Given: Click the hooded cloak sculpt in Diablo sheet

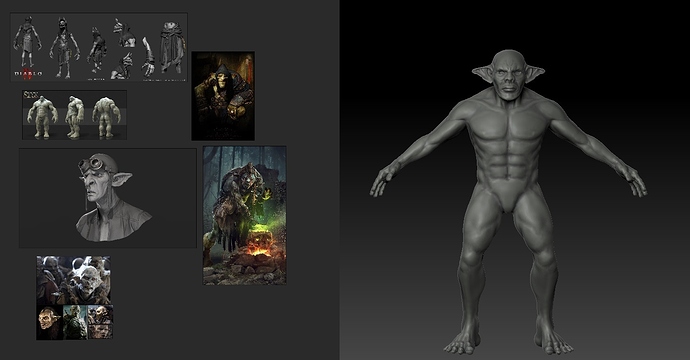Looking at the screenshot, I should pyautogui.click(x=172, y=48).
